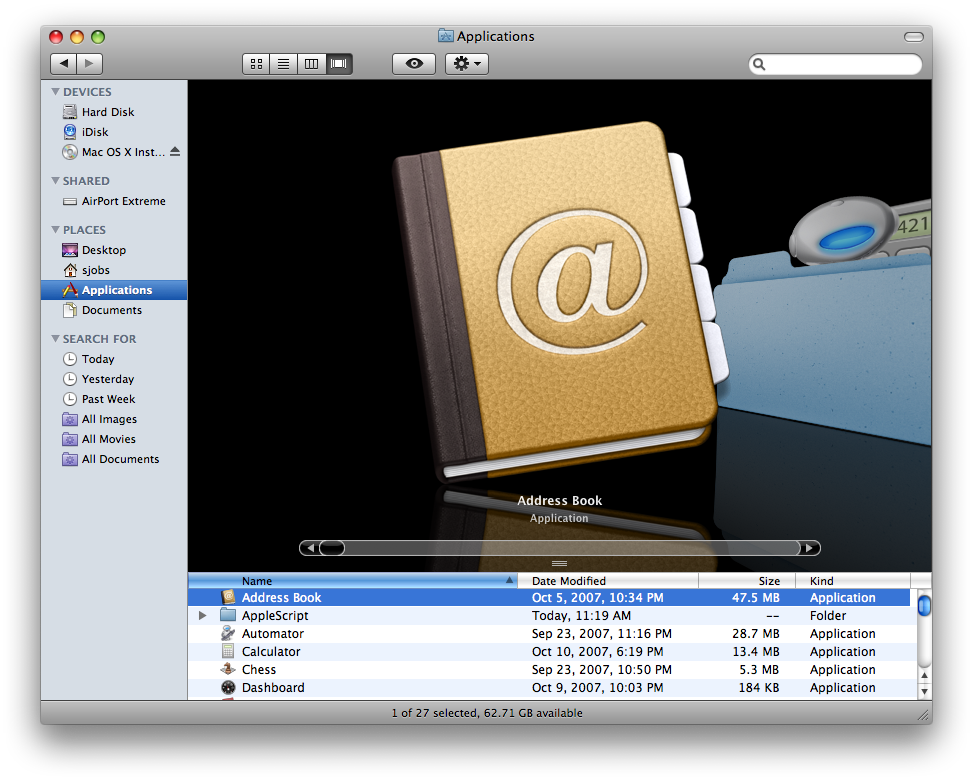Click the Spotlight search field
The width and height of the screenshot is (973, 780).
pos(836,64)
